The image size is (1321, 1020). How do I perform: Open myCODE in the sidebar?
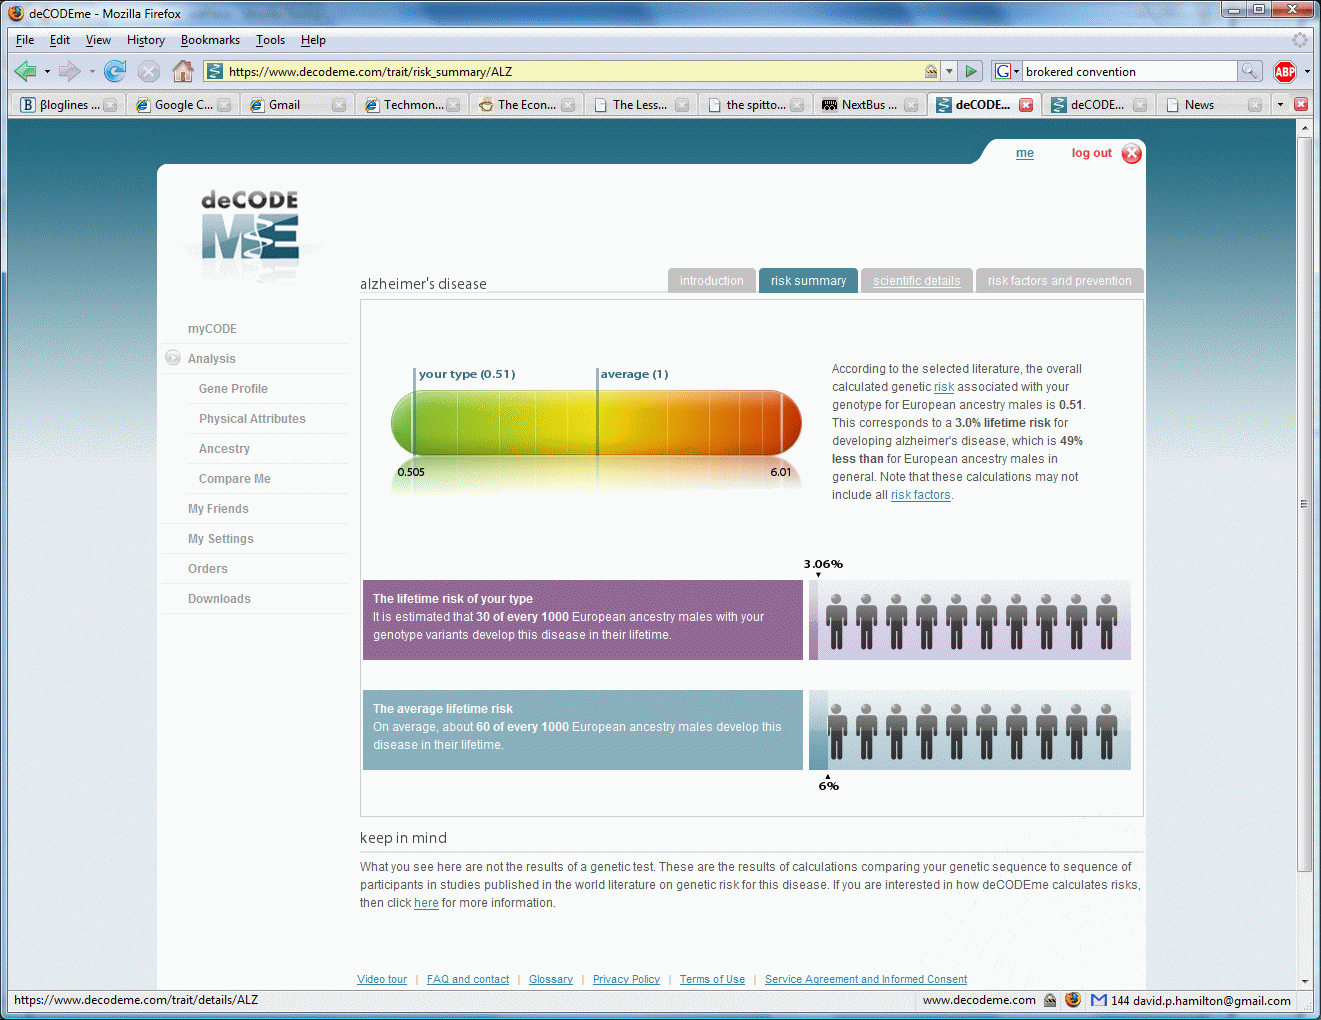pos(212,329)
